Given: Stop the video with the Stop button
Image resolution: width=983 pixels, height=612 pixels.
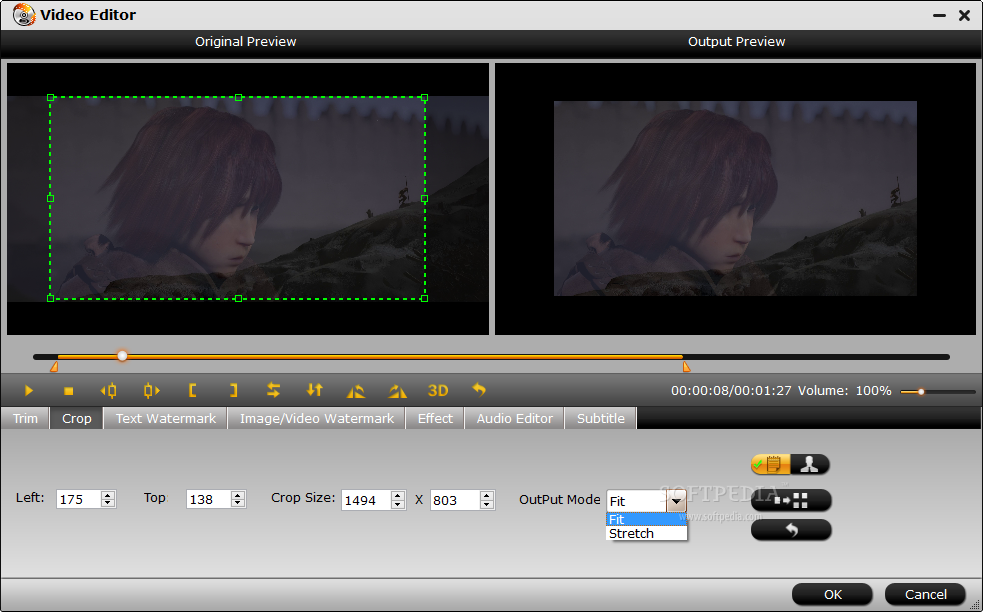Looking at the screenshot, I should coord(69,391).
